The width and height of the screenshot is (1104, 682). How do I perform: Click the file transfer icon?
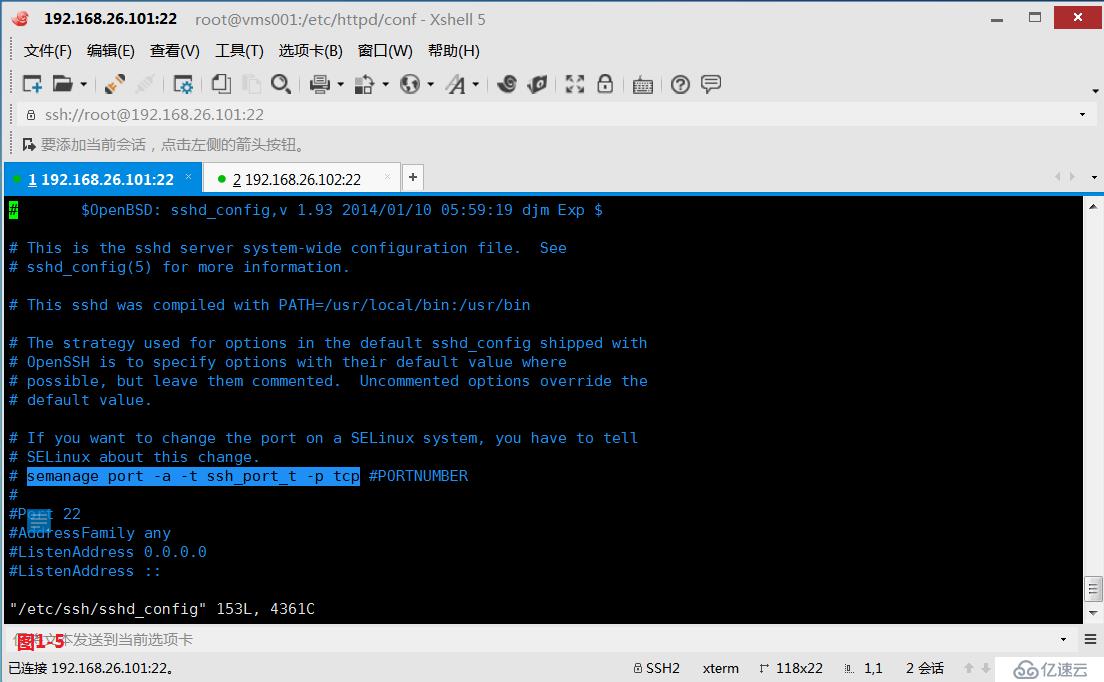click(364, 84)
